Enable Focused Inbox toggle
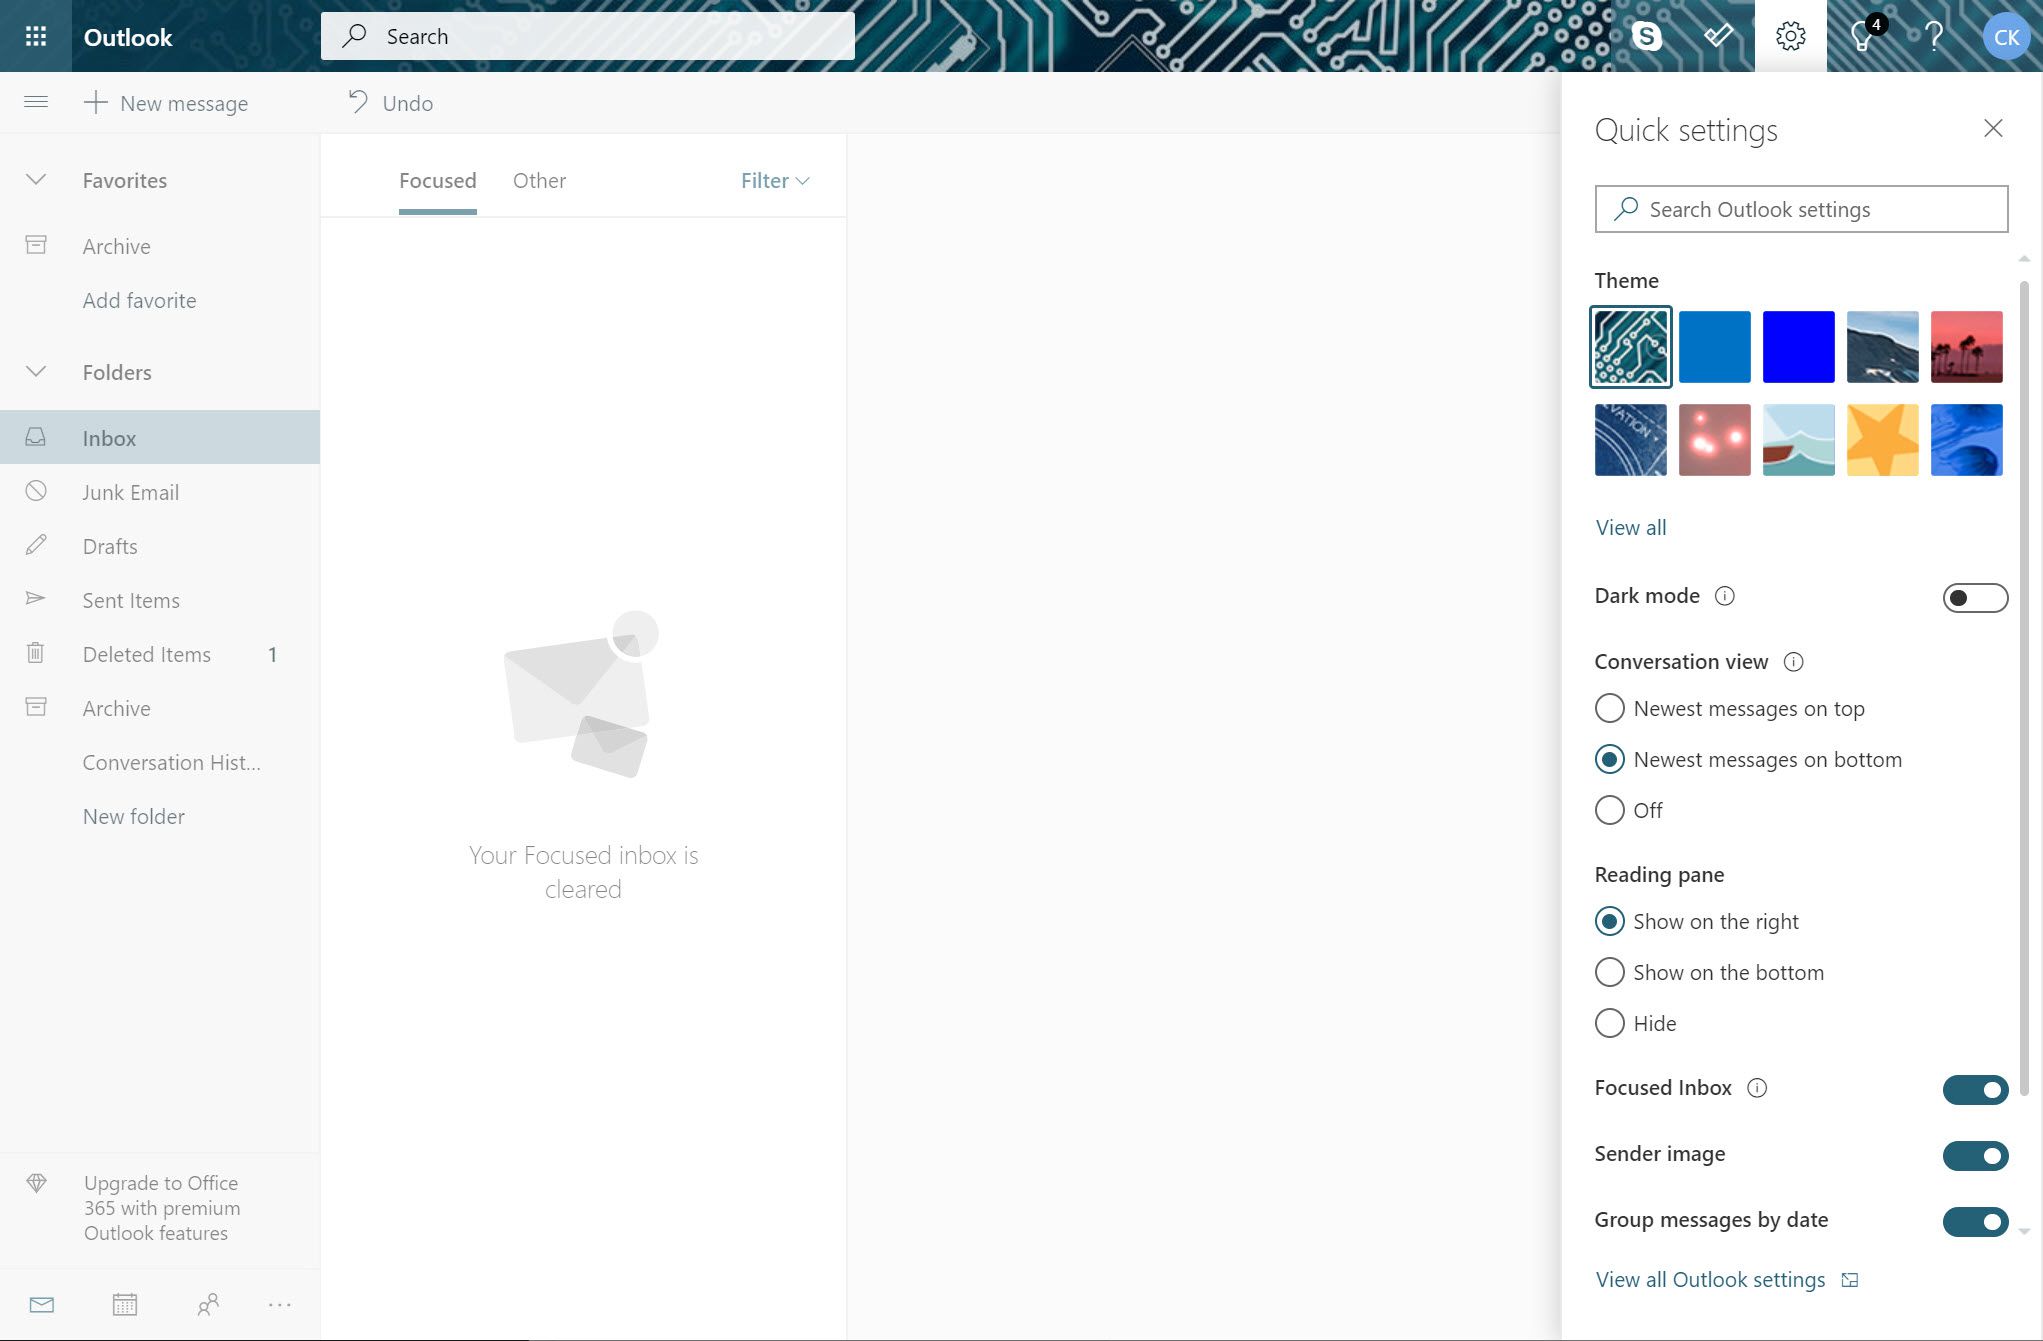This screenshot has height=1341, width=2043. tap(1976, 1088)
